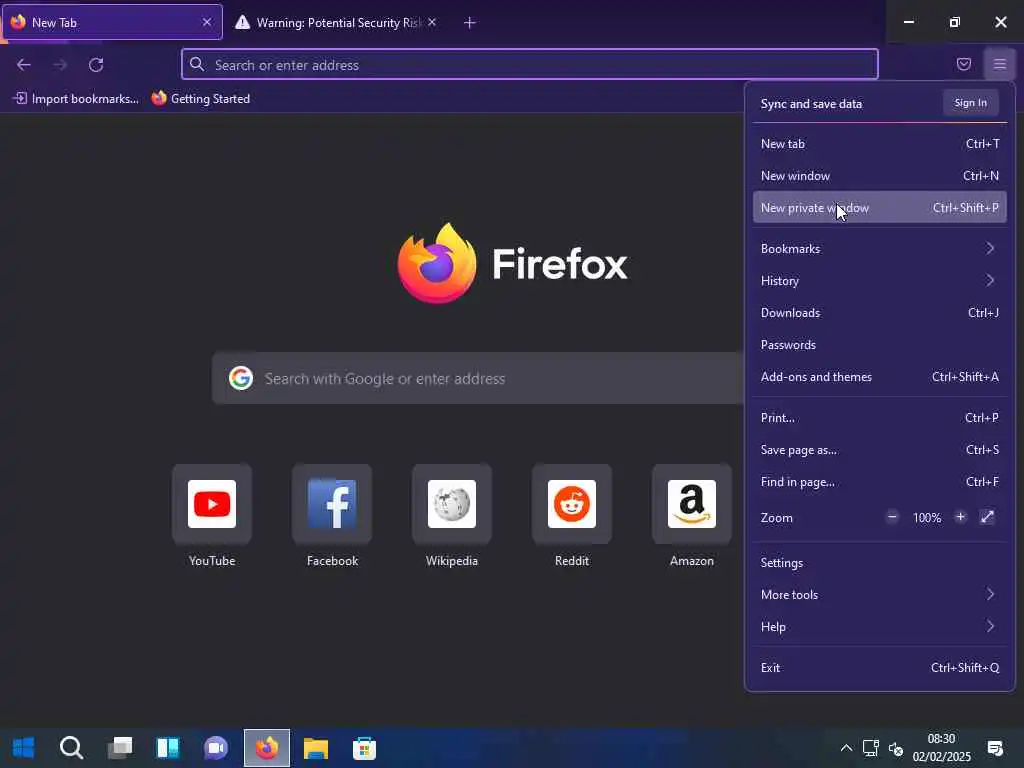1024x768 pixels.
Task: Decrease zoom with the minus button
Action: 892,517
